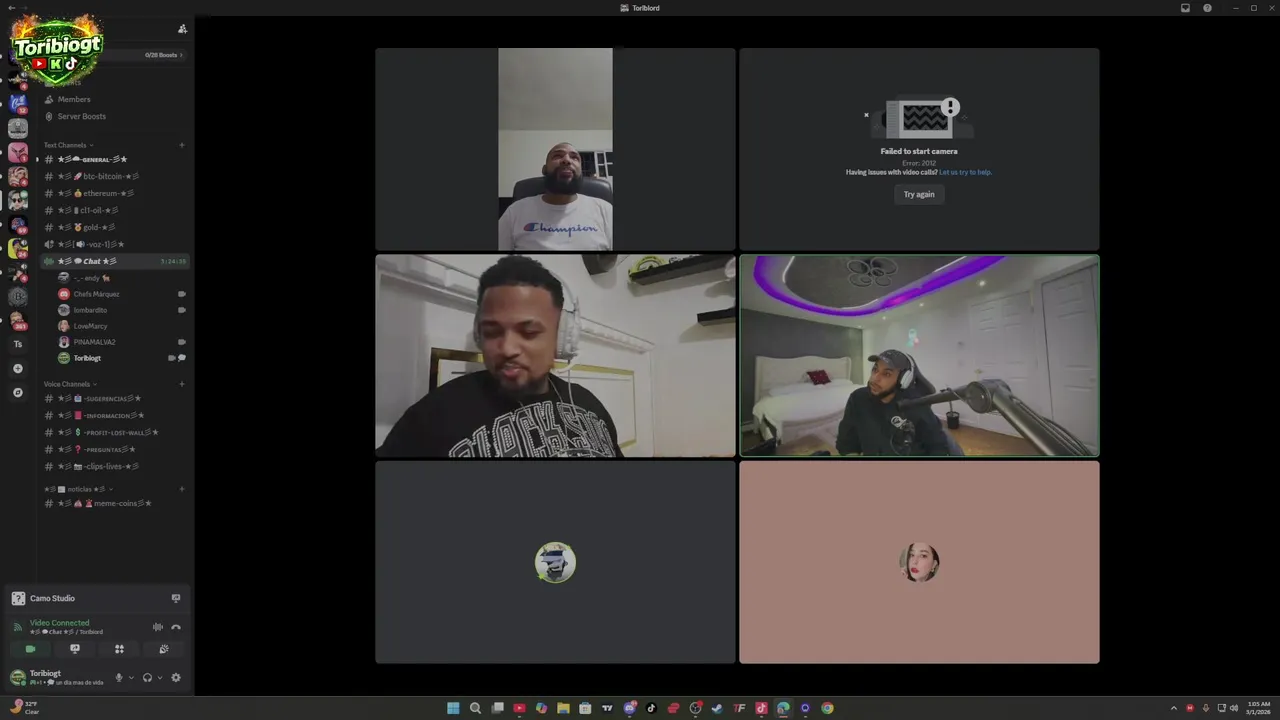Open Discord inbox icon in title bar
1280x720 pixels.
(1185, 8)
